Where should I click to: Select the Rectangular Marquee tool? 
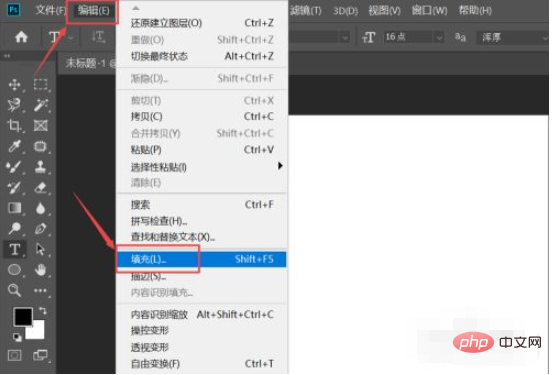click(x=40, y=85)
